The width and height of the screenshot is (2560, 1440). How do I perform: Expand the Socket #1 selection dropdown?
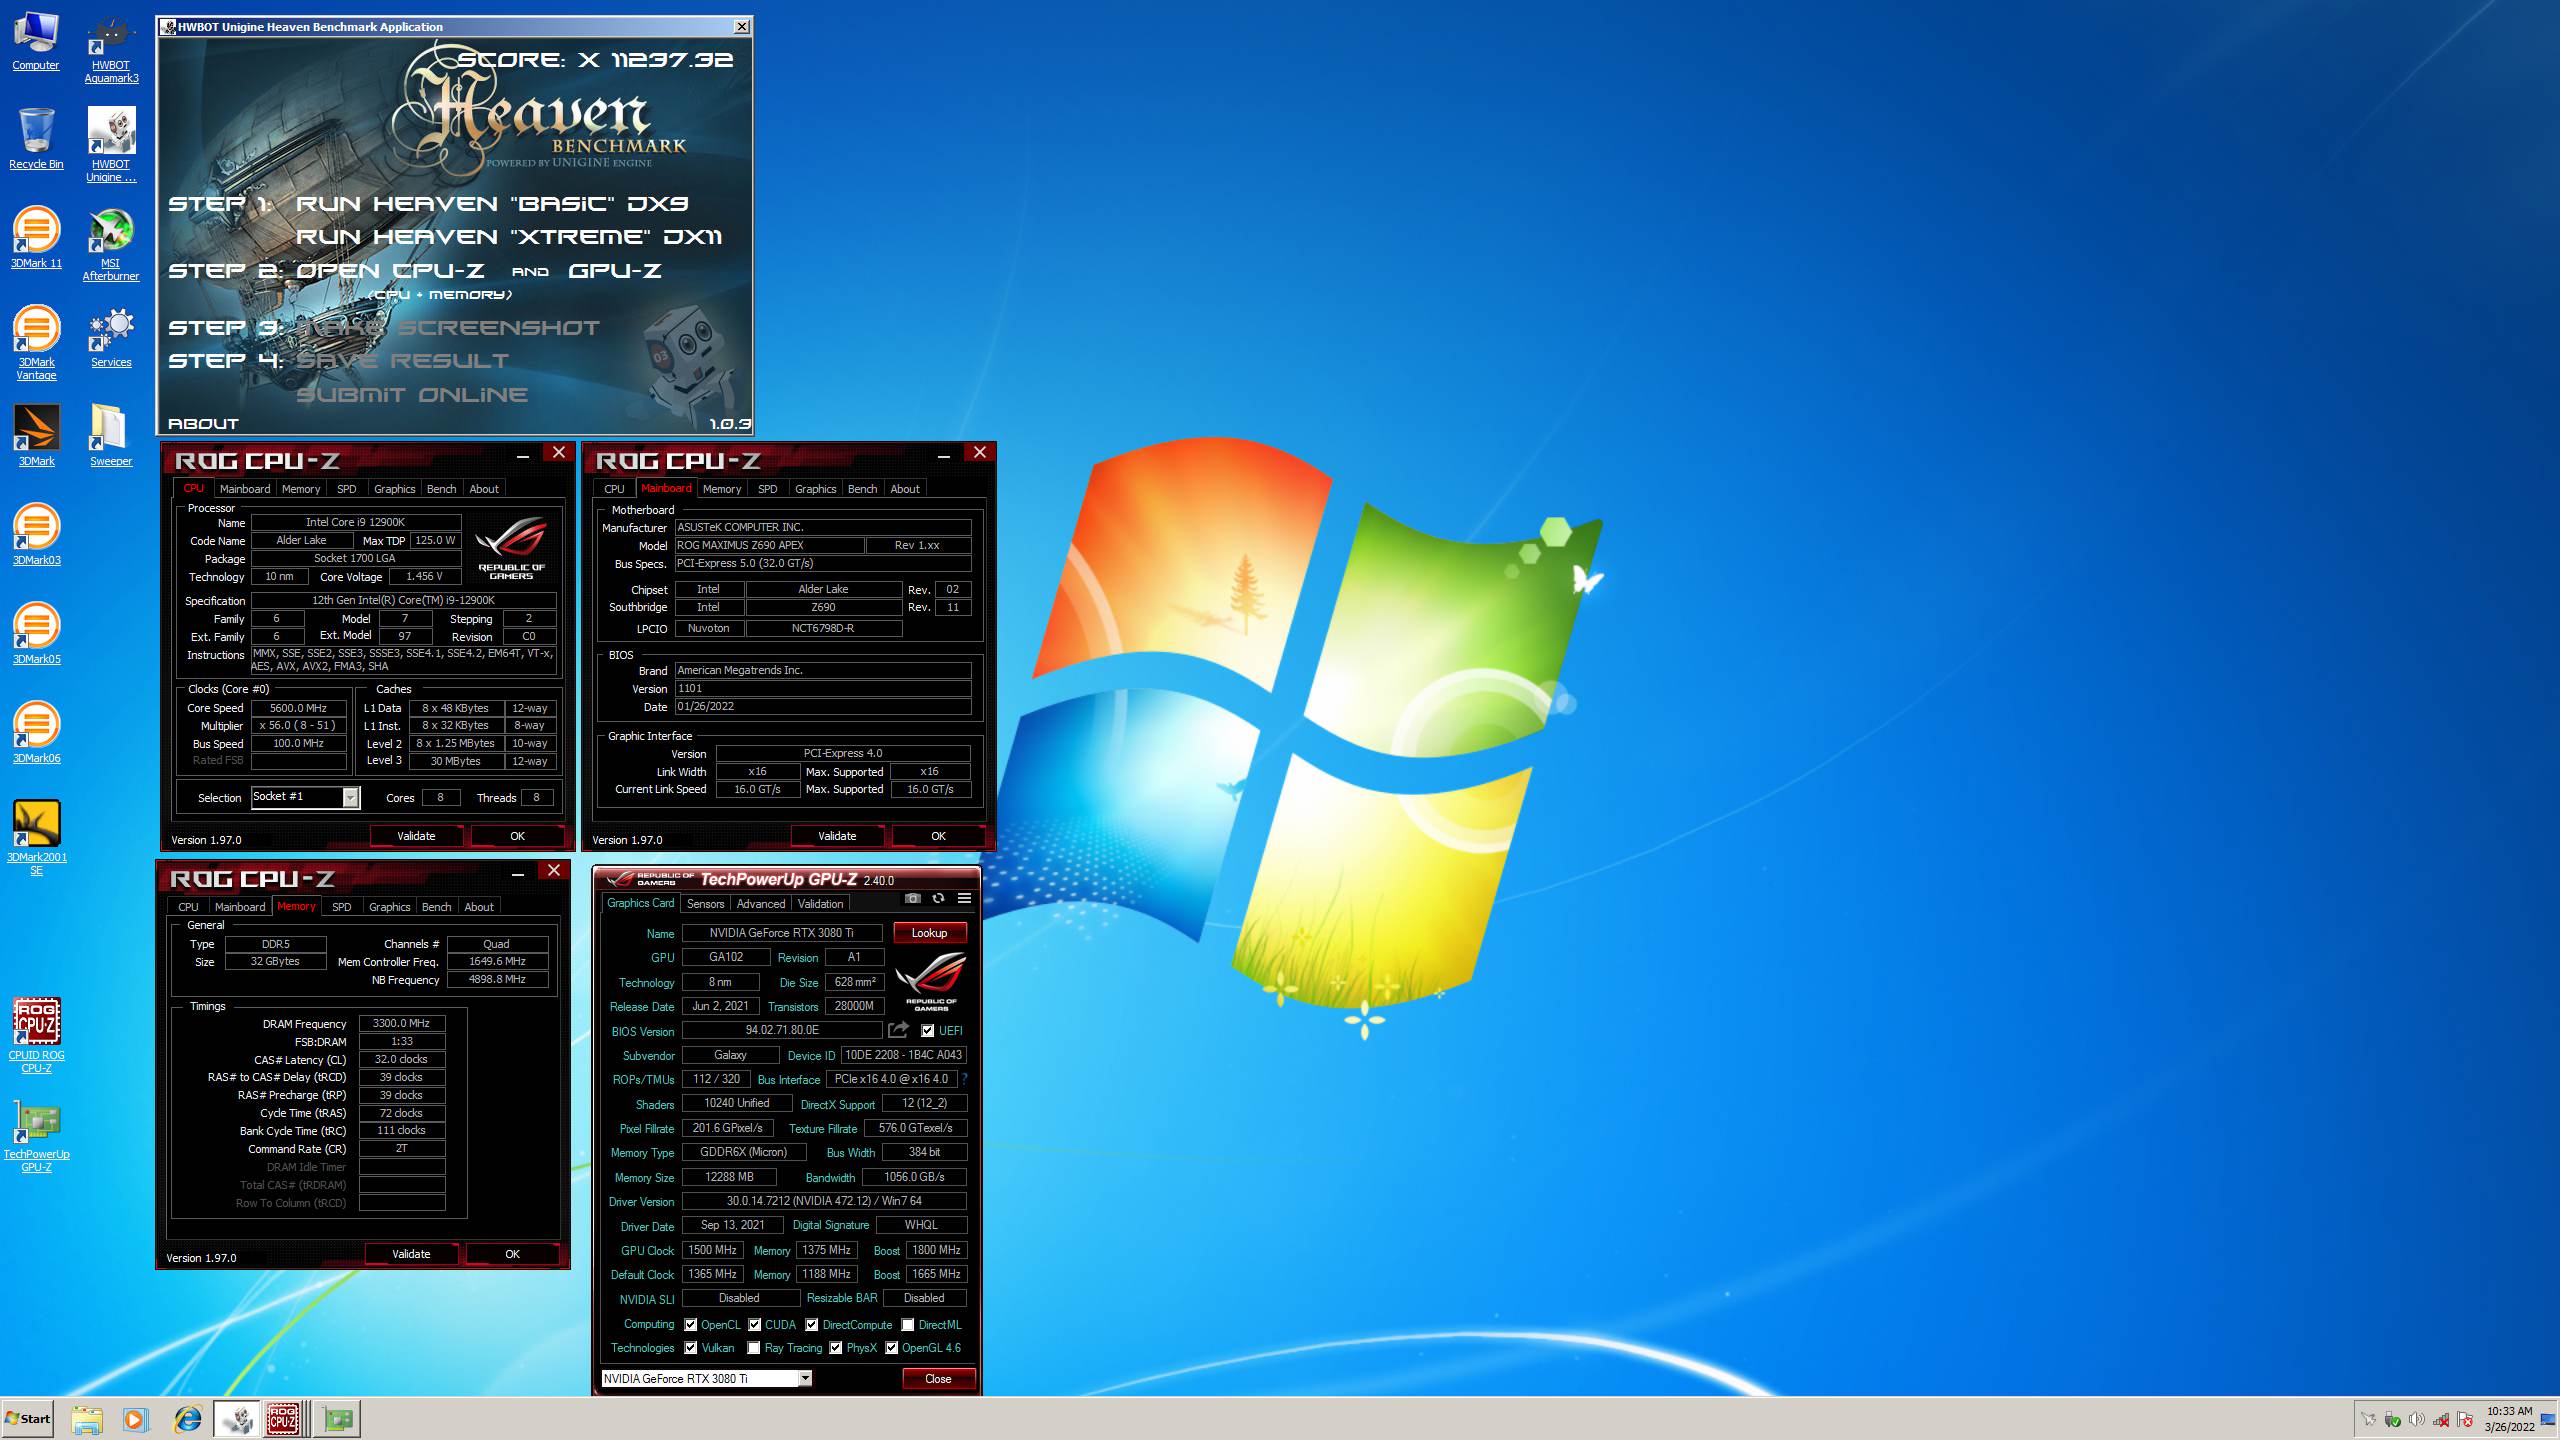click(x=350, y=797)
